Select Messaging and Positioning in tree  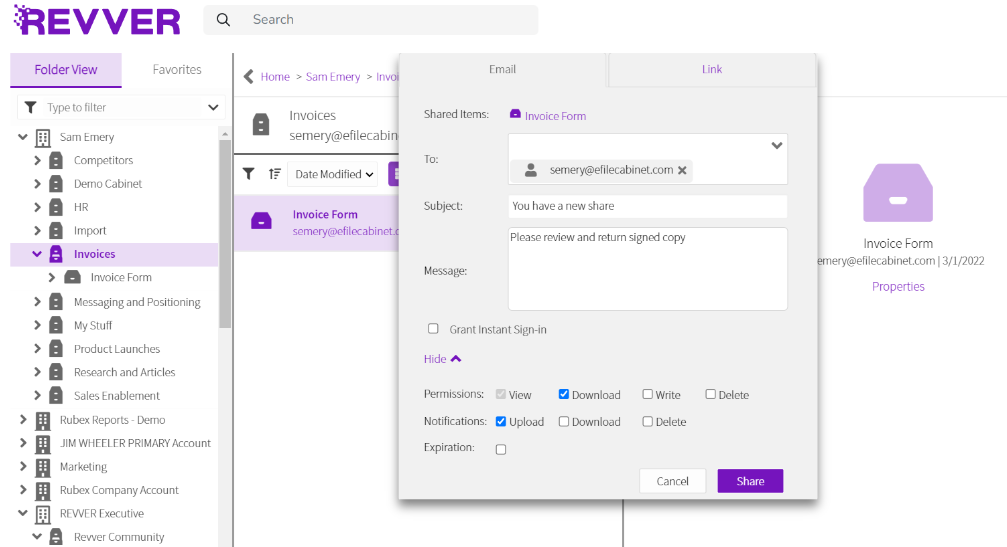coord(137,302)
